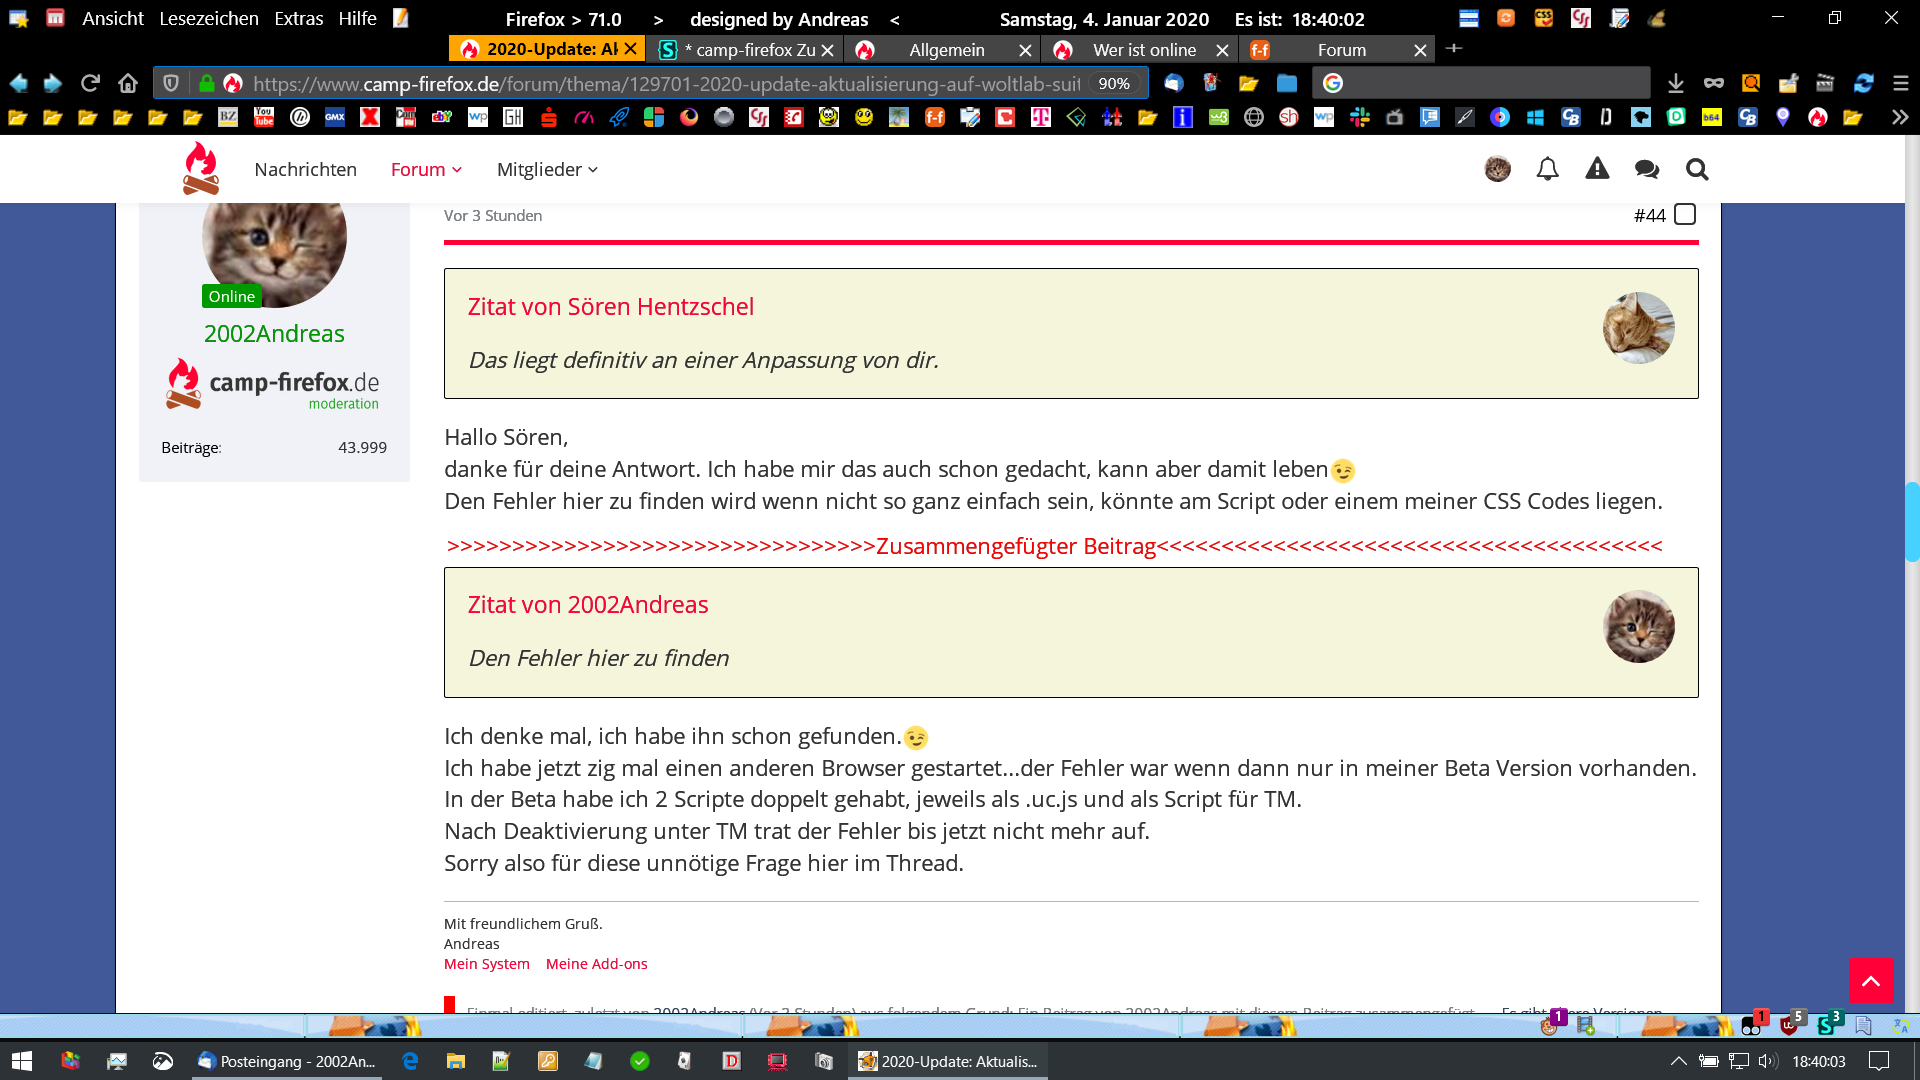Open the Mein System link
Image resolution: width=1920 pixels, height=1080 pixels.
[487, 964]
